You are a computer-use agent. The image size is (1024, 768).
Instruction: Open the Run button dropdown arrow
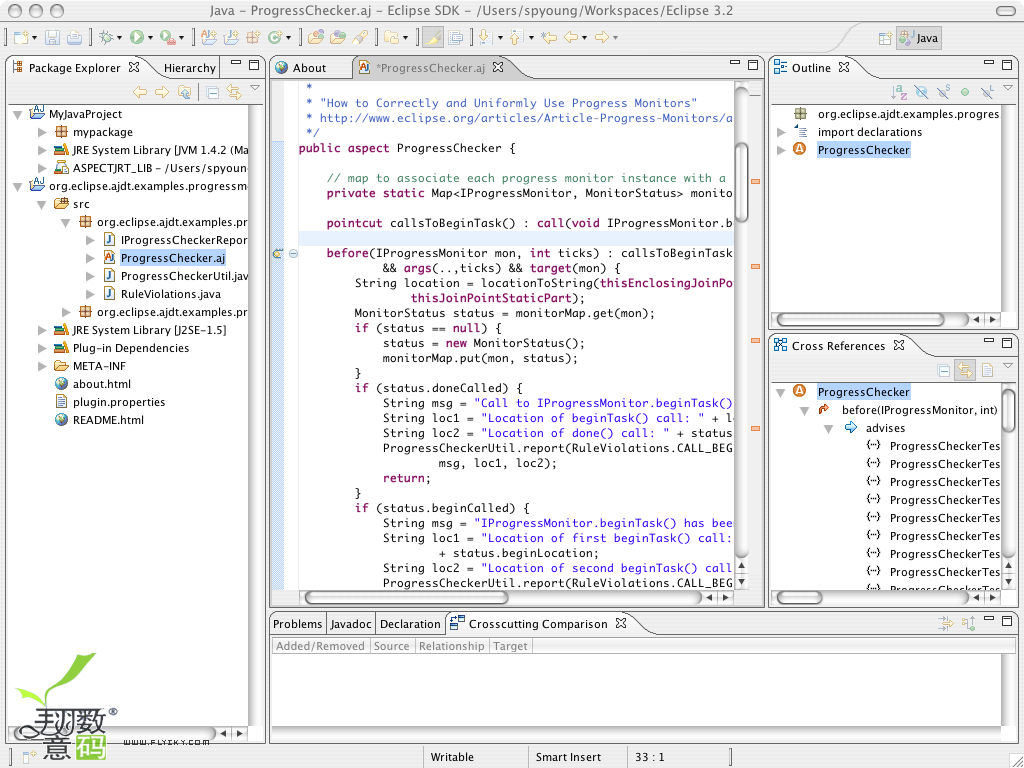point(150,38)
